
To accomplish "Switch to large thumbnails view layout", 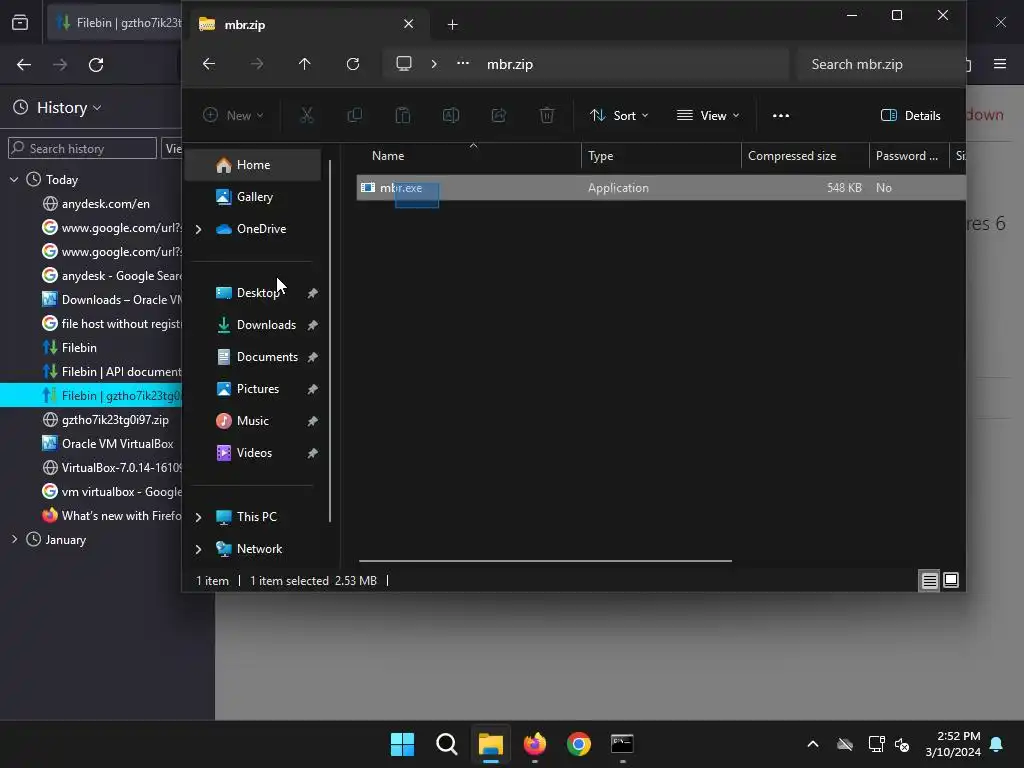I will point(952,581).
